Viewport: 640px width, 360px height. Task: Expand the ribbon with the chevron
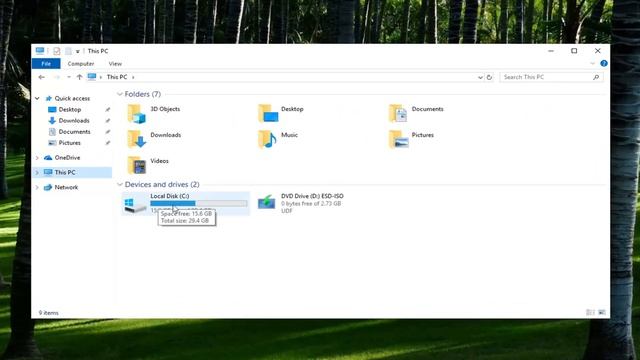point(592,64)
